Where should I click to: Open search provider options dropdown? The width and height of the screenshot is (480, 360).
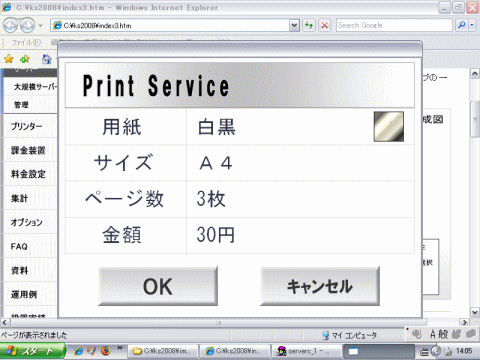[472, 25]
